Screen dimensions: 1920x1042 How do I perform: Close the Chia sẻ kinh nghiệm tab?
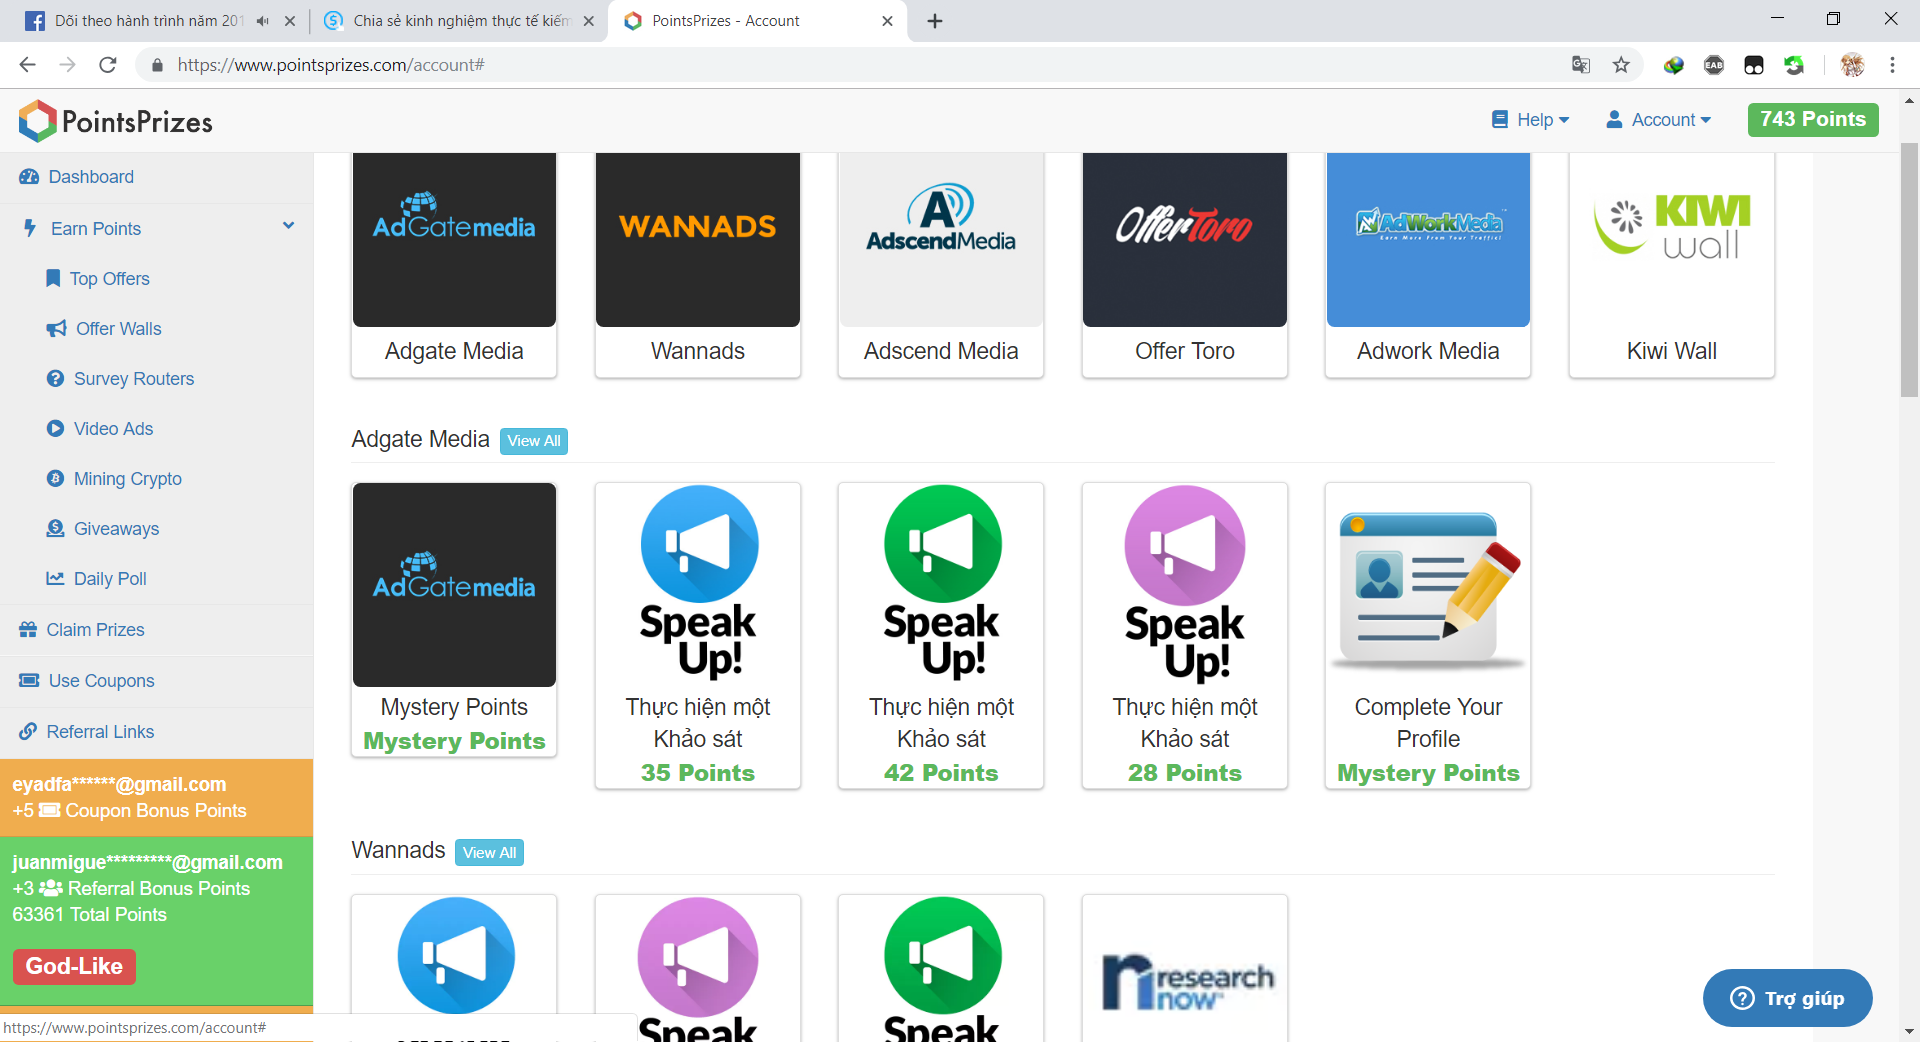pyautogui.click(x=588, y=21)
